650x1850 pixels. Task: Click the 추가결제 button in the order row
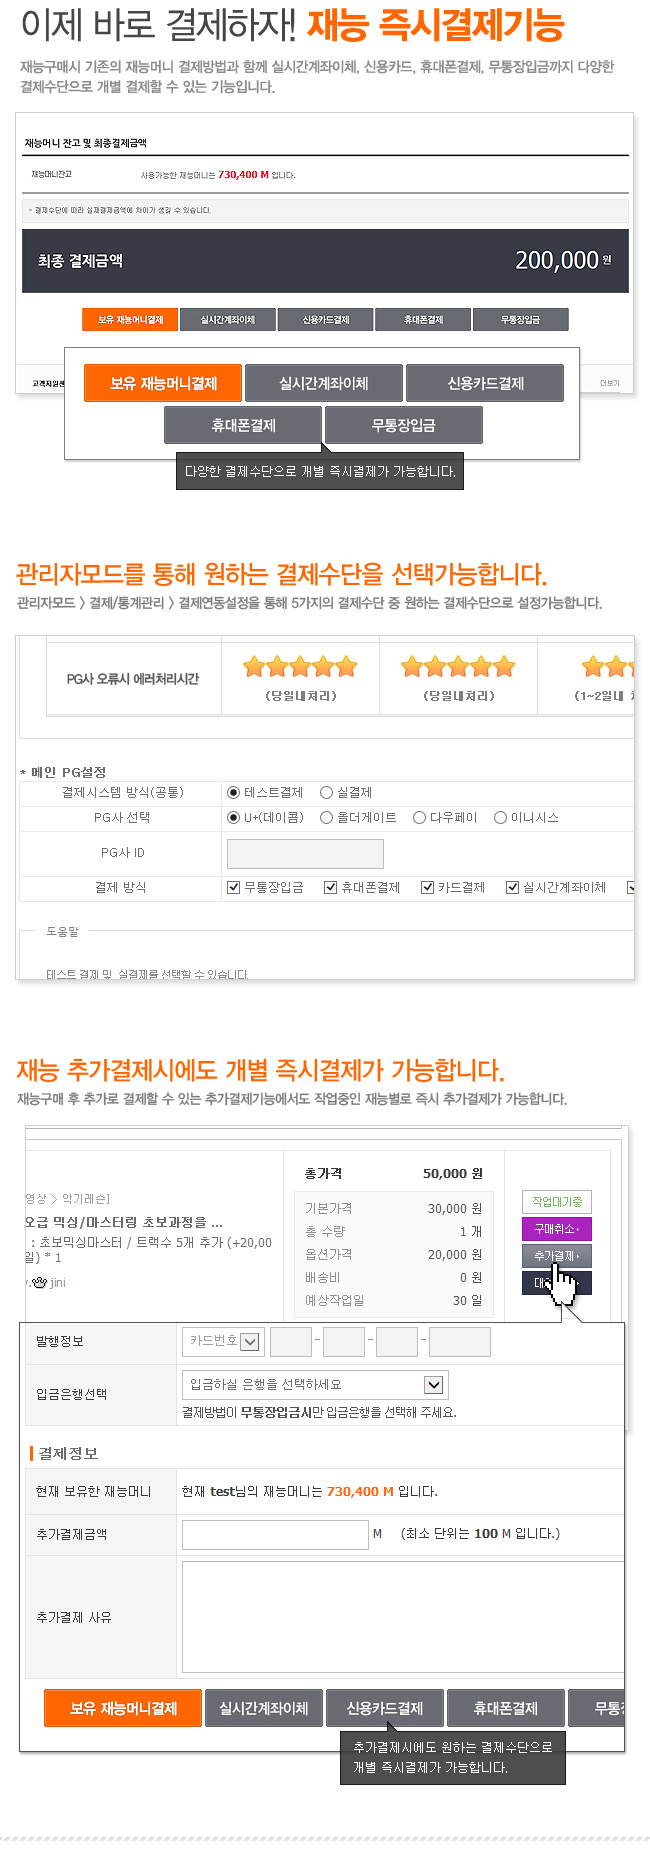[556, 1256]
